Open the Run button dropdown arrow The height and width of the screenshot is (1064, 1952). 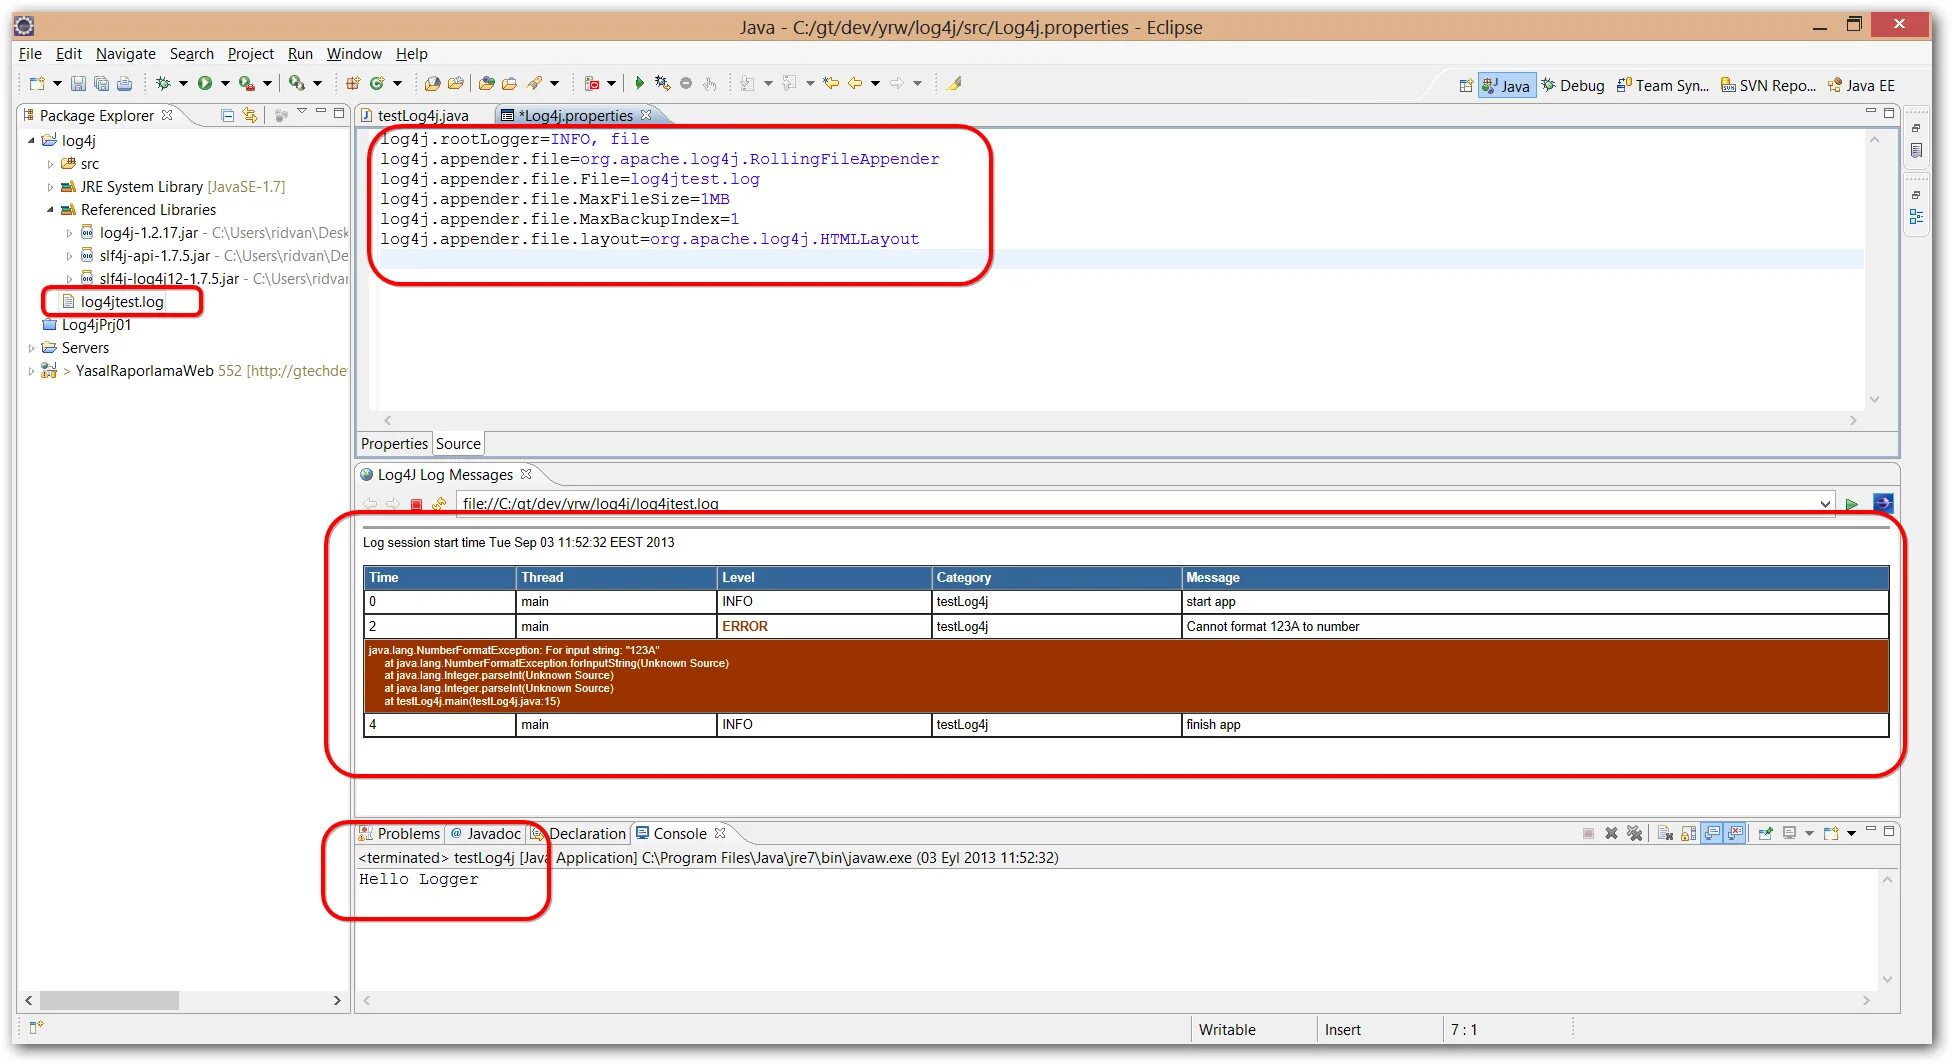[225, 84]
